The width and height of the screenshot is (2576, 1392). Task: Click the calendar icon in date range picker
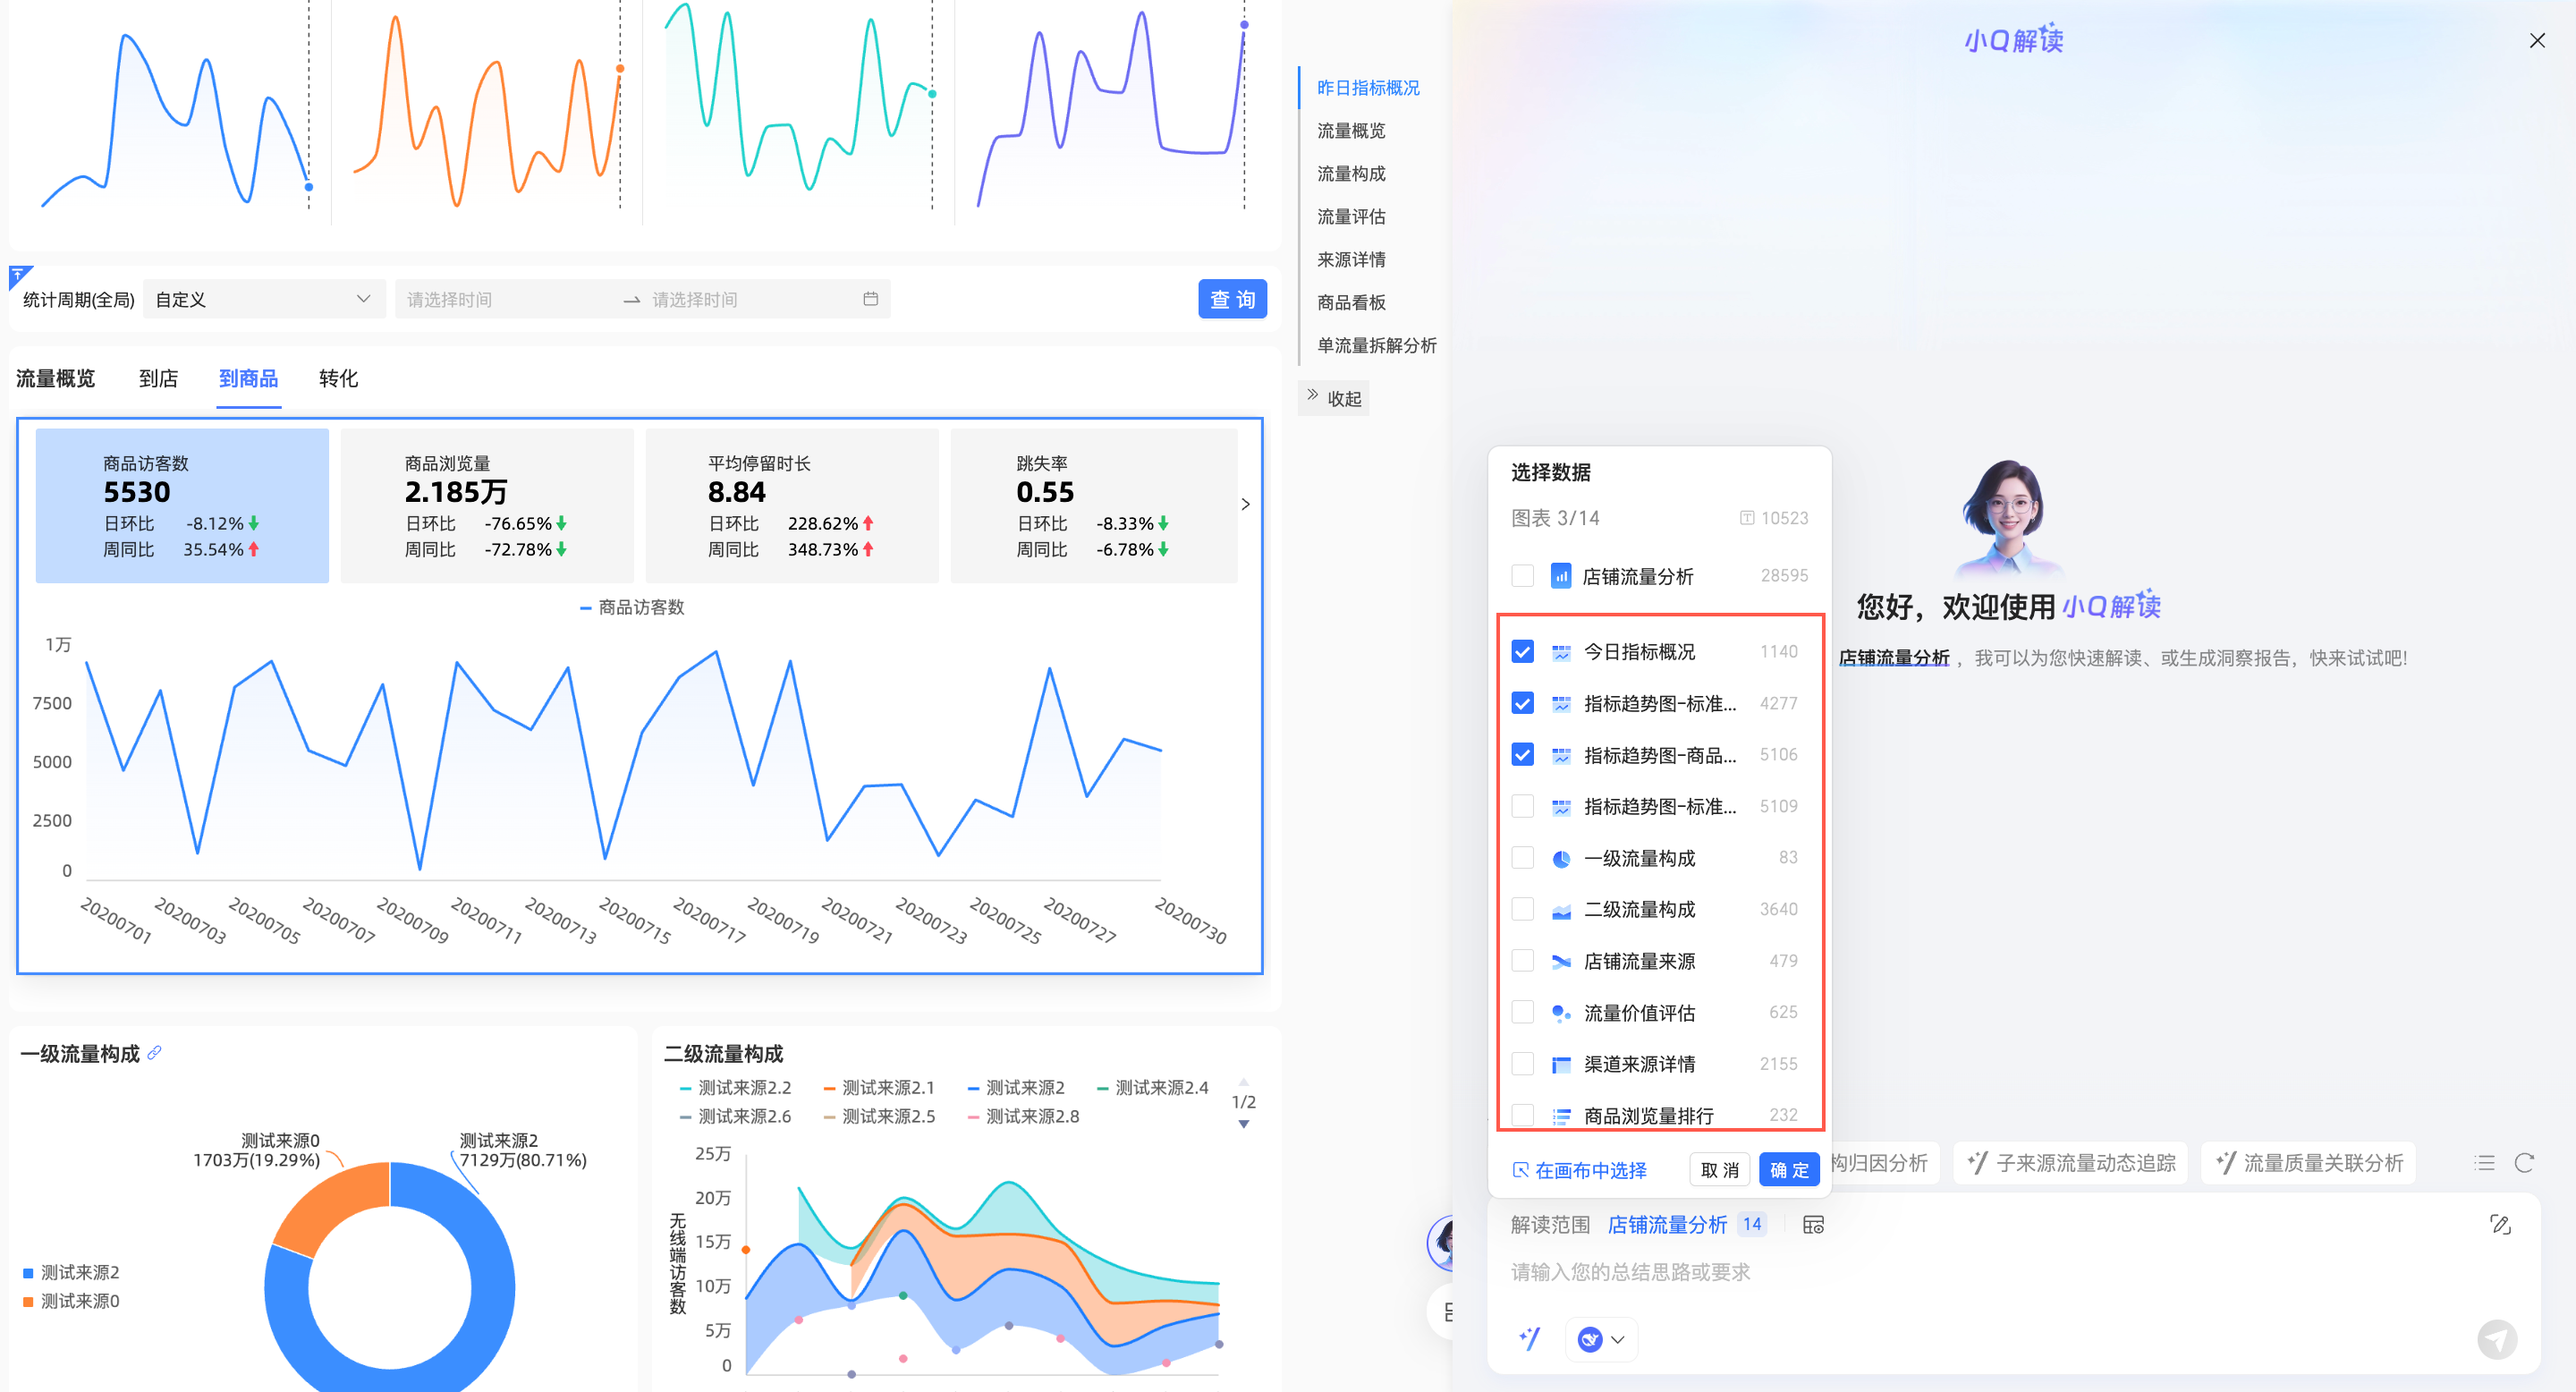[x=870, y=299]
